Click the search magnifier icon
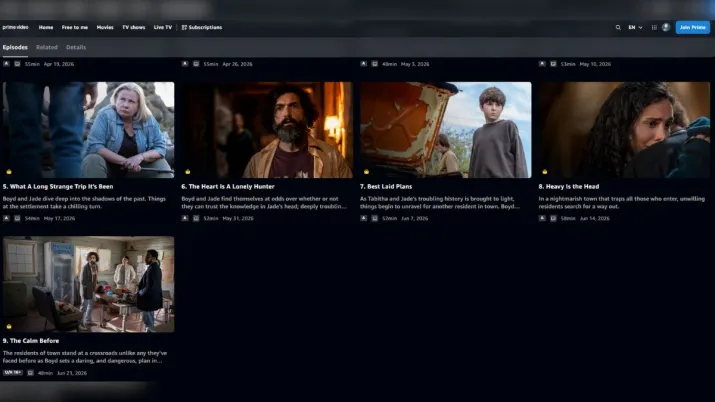This screenshot has width=715, height=402. pyautogui.click(x=618, y=27)
